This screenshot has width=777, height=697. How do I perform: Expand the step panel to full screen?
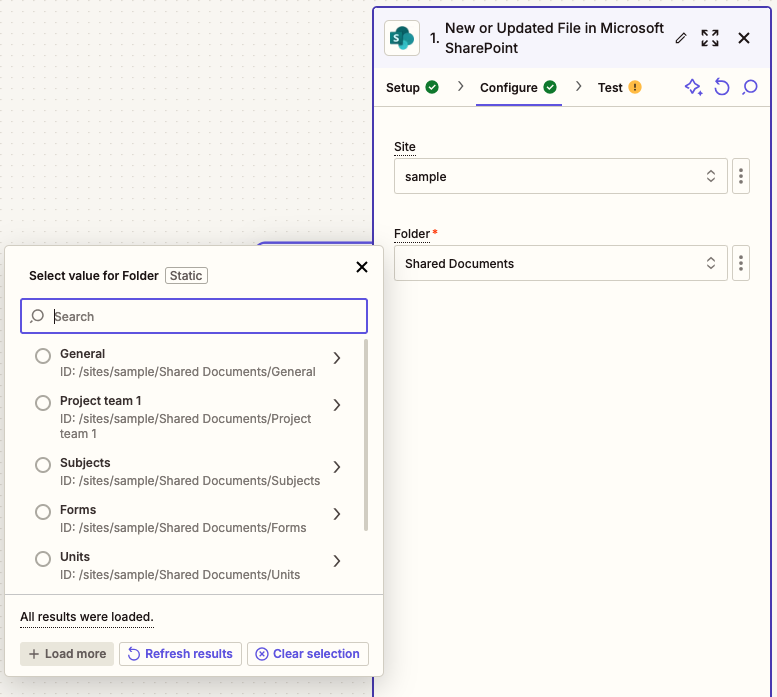[710, 38]
